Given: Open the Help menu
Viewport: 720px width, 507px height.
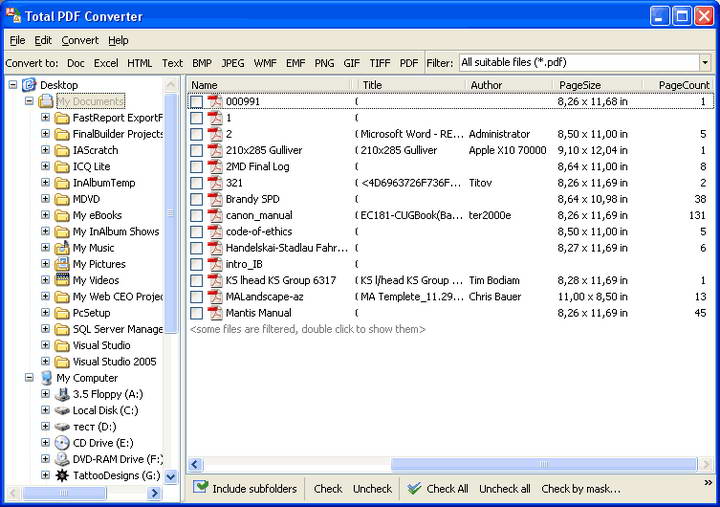Looking at the screenshot, I should (x=118, y=40).
